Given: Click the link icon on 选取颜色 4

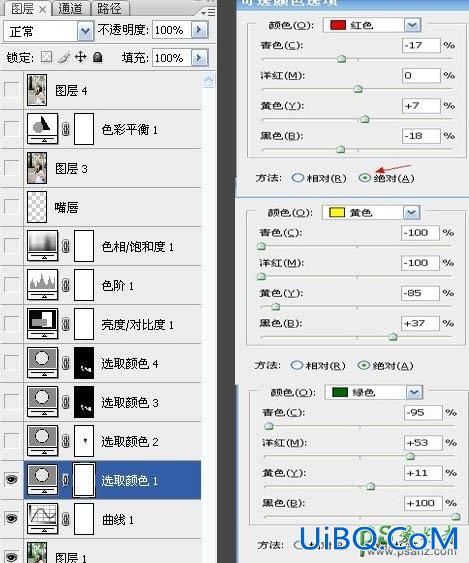Looking at the screenshot, I should [x=66, y=363].
